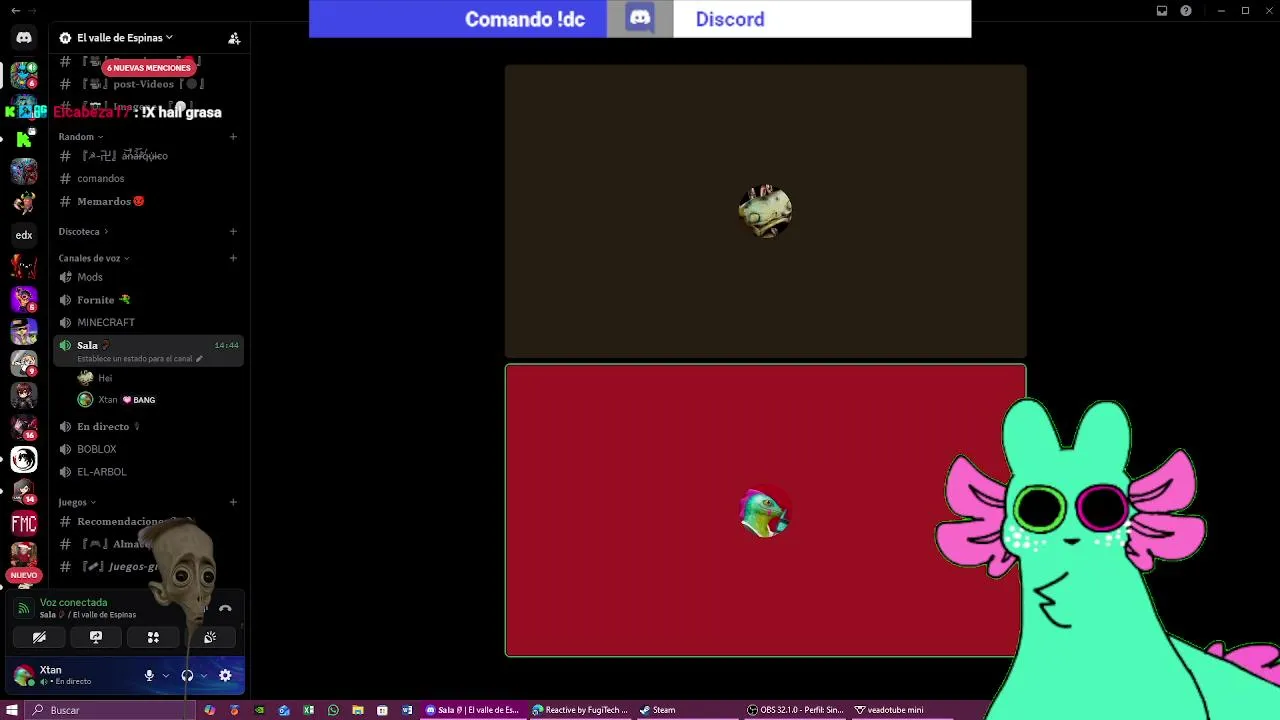Open Discord user settings gear
This screenshot has height=720, width=1280.
click(225, 676)
